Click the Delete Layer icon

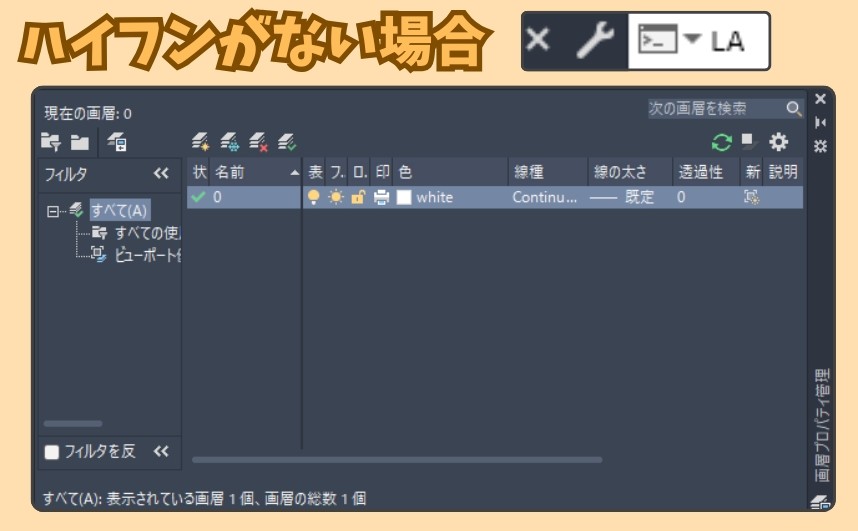(258, 142)
